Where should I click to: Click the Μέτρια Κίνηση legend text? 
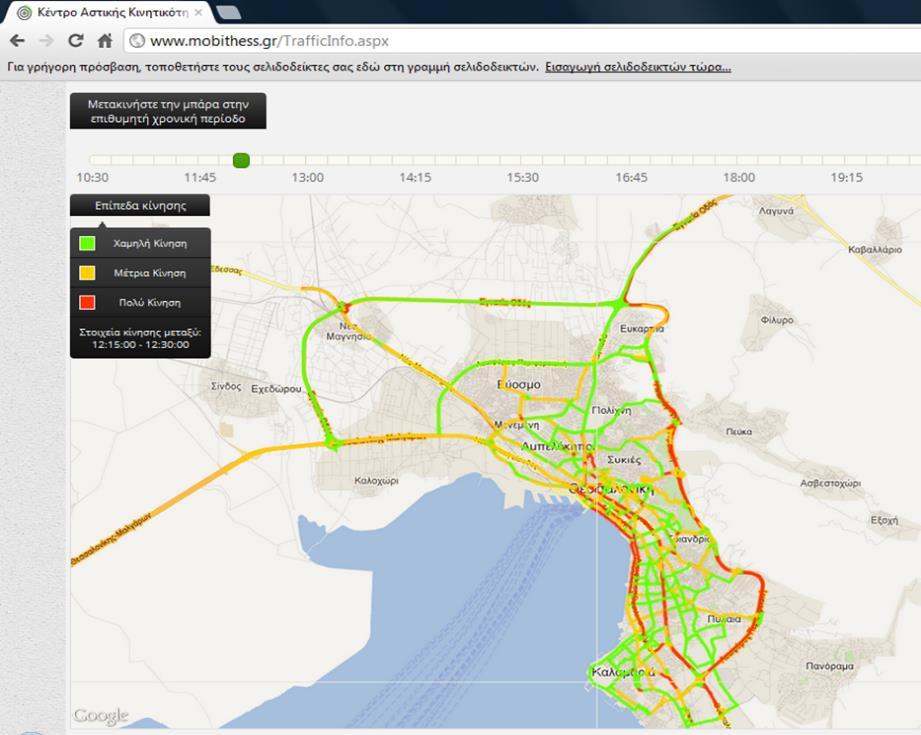tap(150, 273)
